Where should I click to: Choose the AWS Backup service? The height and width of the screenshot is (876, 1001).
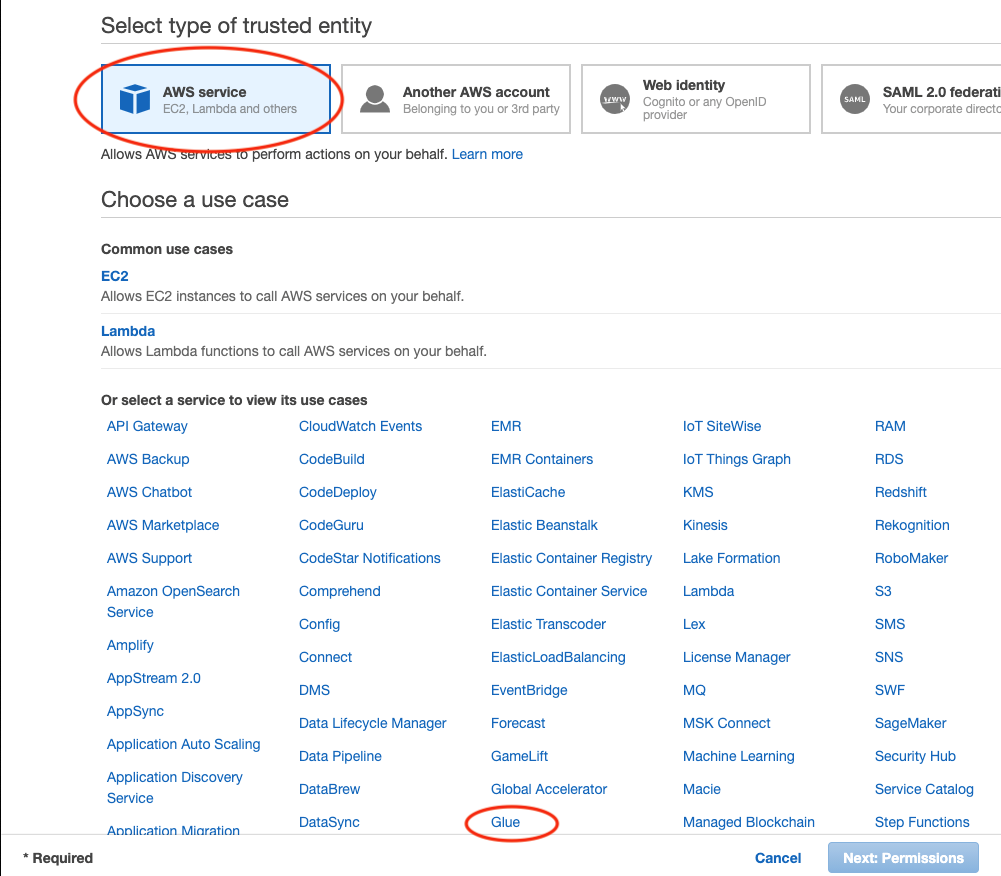point(148,459)
